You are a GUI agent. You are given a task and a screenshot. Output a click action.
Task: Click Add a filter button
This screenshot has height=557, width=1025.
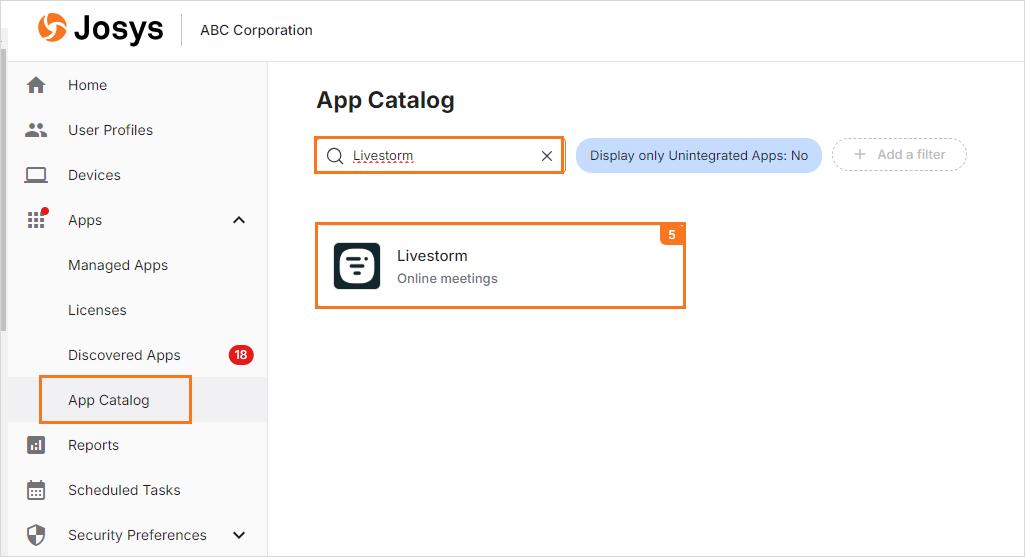pyautogui.click(x=899, y=154)
